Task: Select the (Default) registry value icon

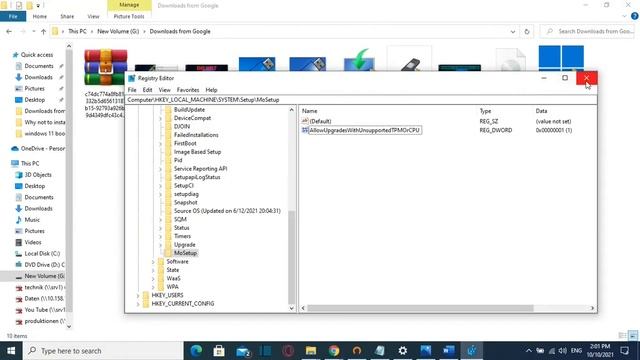Action: pyautogui.click(x=305, y=121)
